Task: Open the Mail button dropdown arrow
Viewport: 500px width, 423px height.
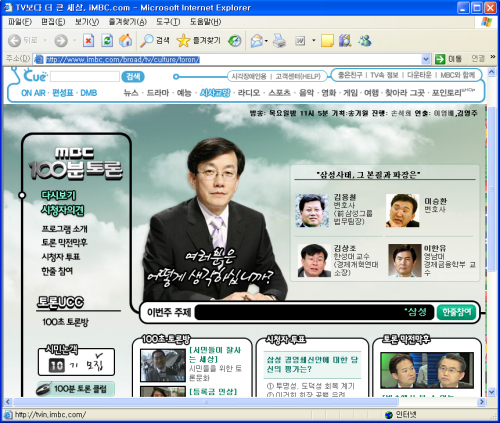Action: click(x=266, y=41)
